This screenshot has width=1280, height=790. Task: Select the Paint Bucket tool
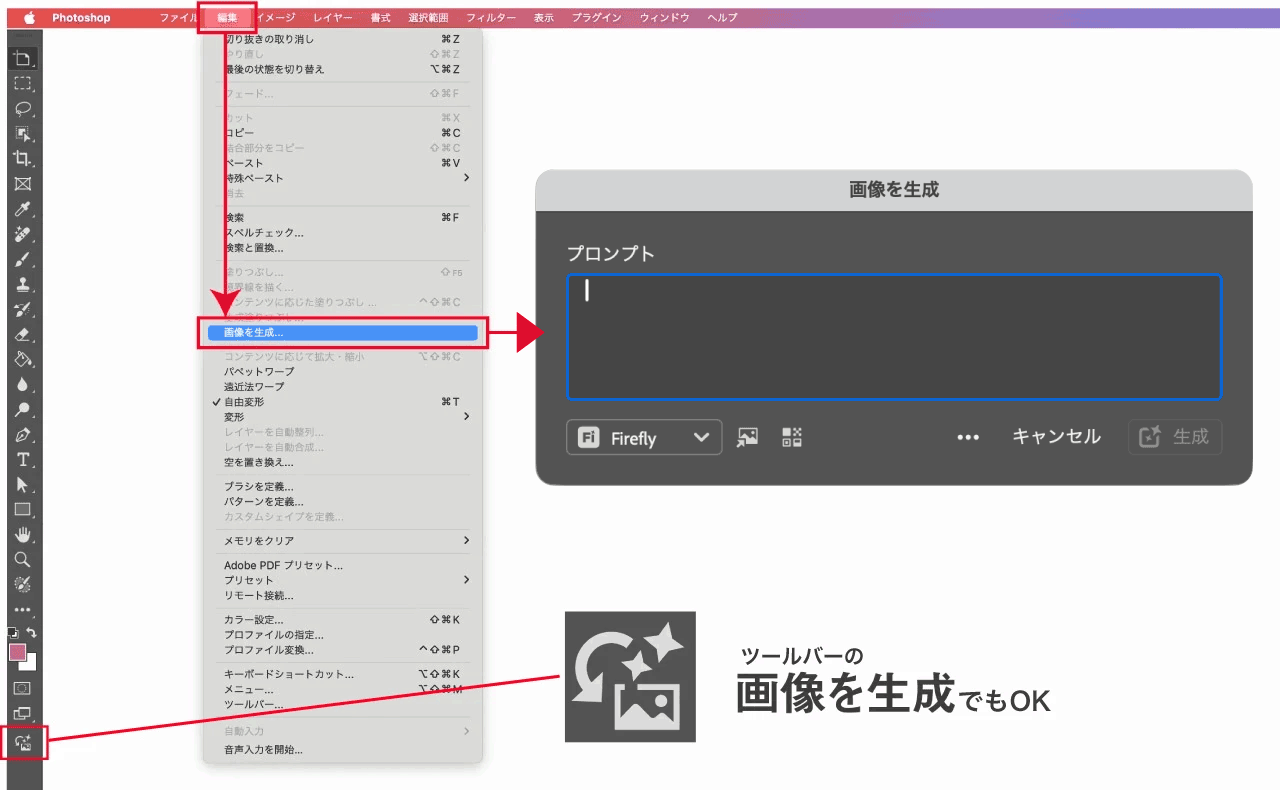(x=23, y=359)
